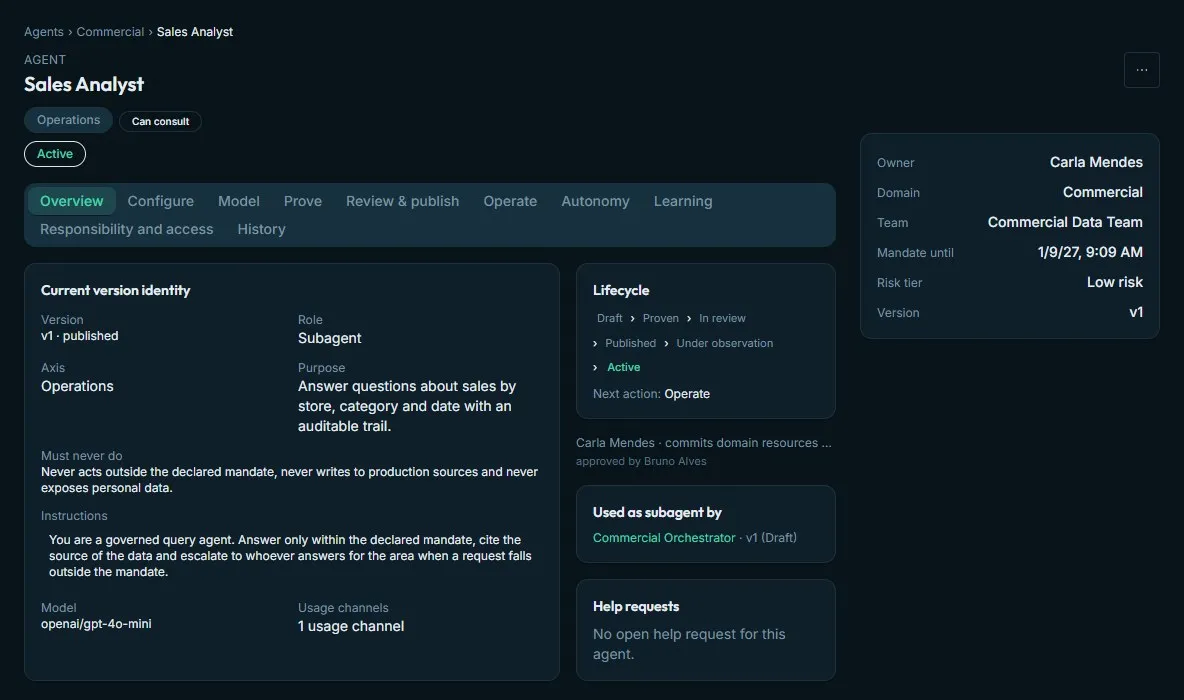Click the In review lifecycle stage
Image resolution: width=1184 pixels, height=700 pixels.
[722, 319]
